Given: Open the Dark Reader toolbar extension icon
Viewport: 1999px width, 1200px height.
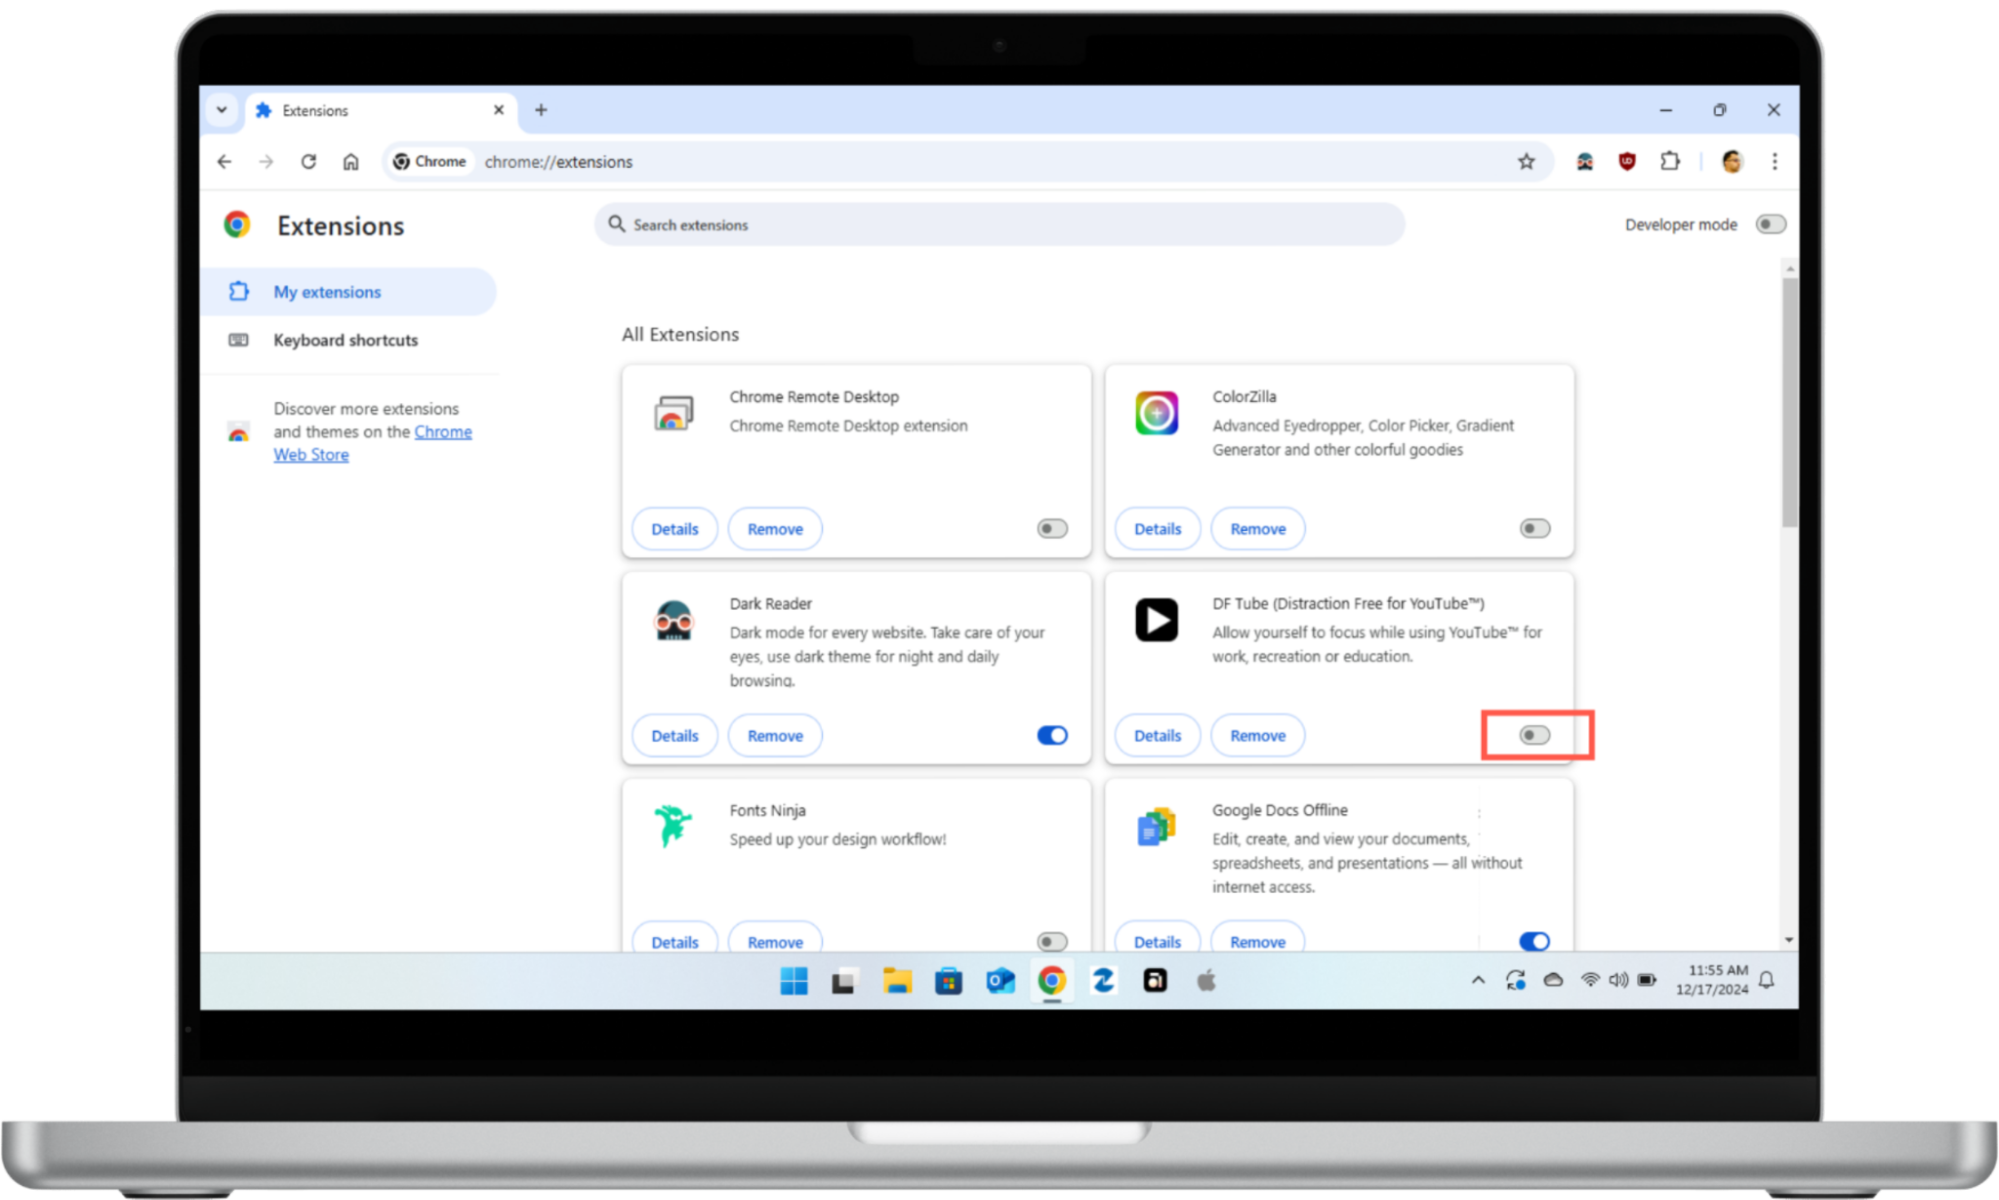Looking at the screenshot, I should tap(1584, 161).
